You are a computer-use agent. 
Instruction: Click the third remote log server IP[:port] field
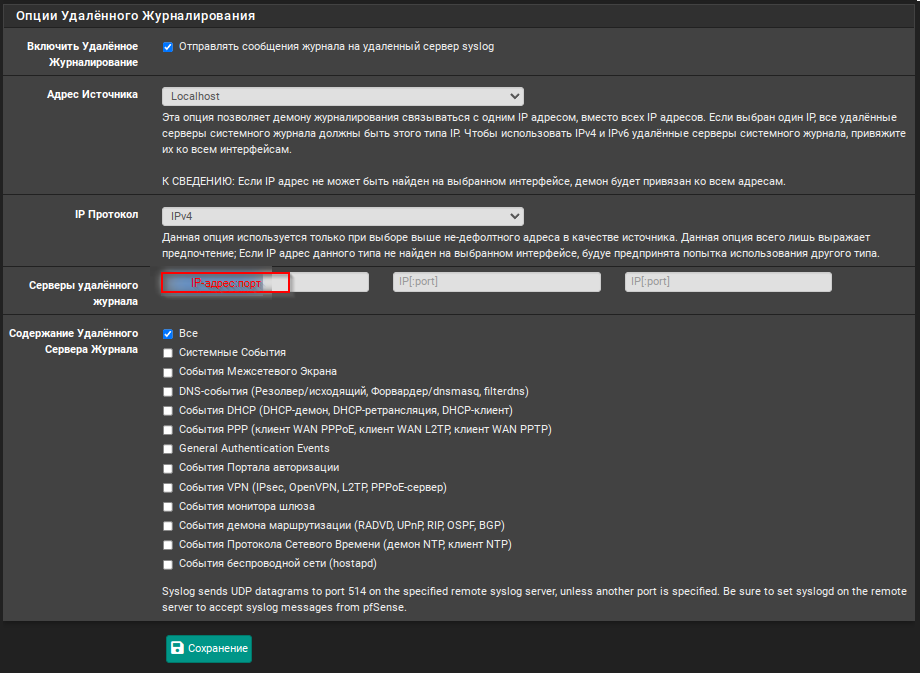pyautogui.click(x=728, y=282)
